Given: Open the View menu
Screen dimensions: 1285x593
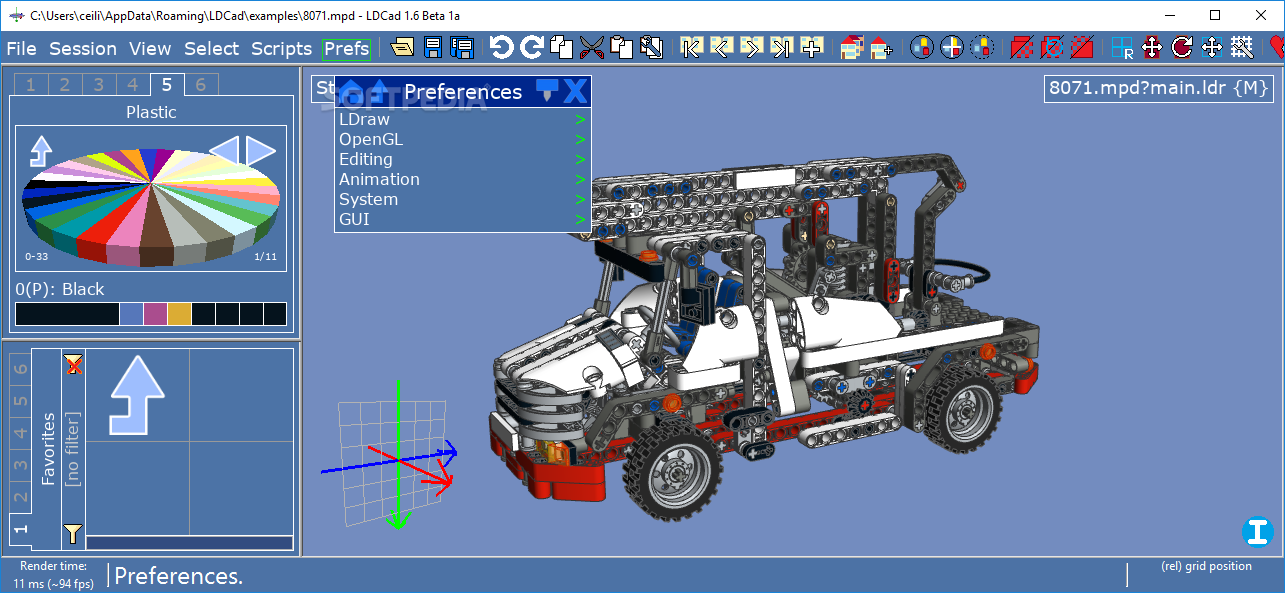Looking at the screenshot, I should coord(150,48).
